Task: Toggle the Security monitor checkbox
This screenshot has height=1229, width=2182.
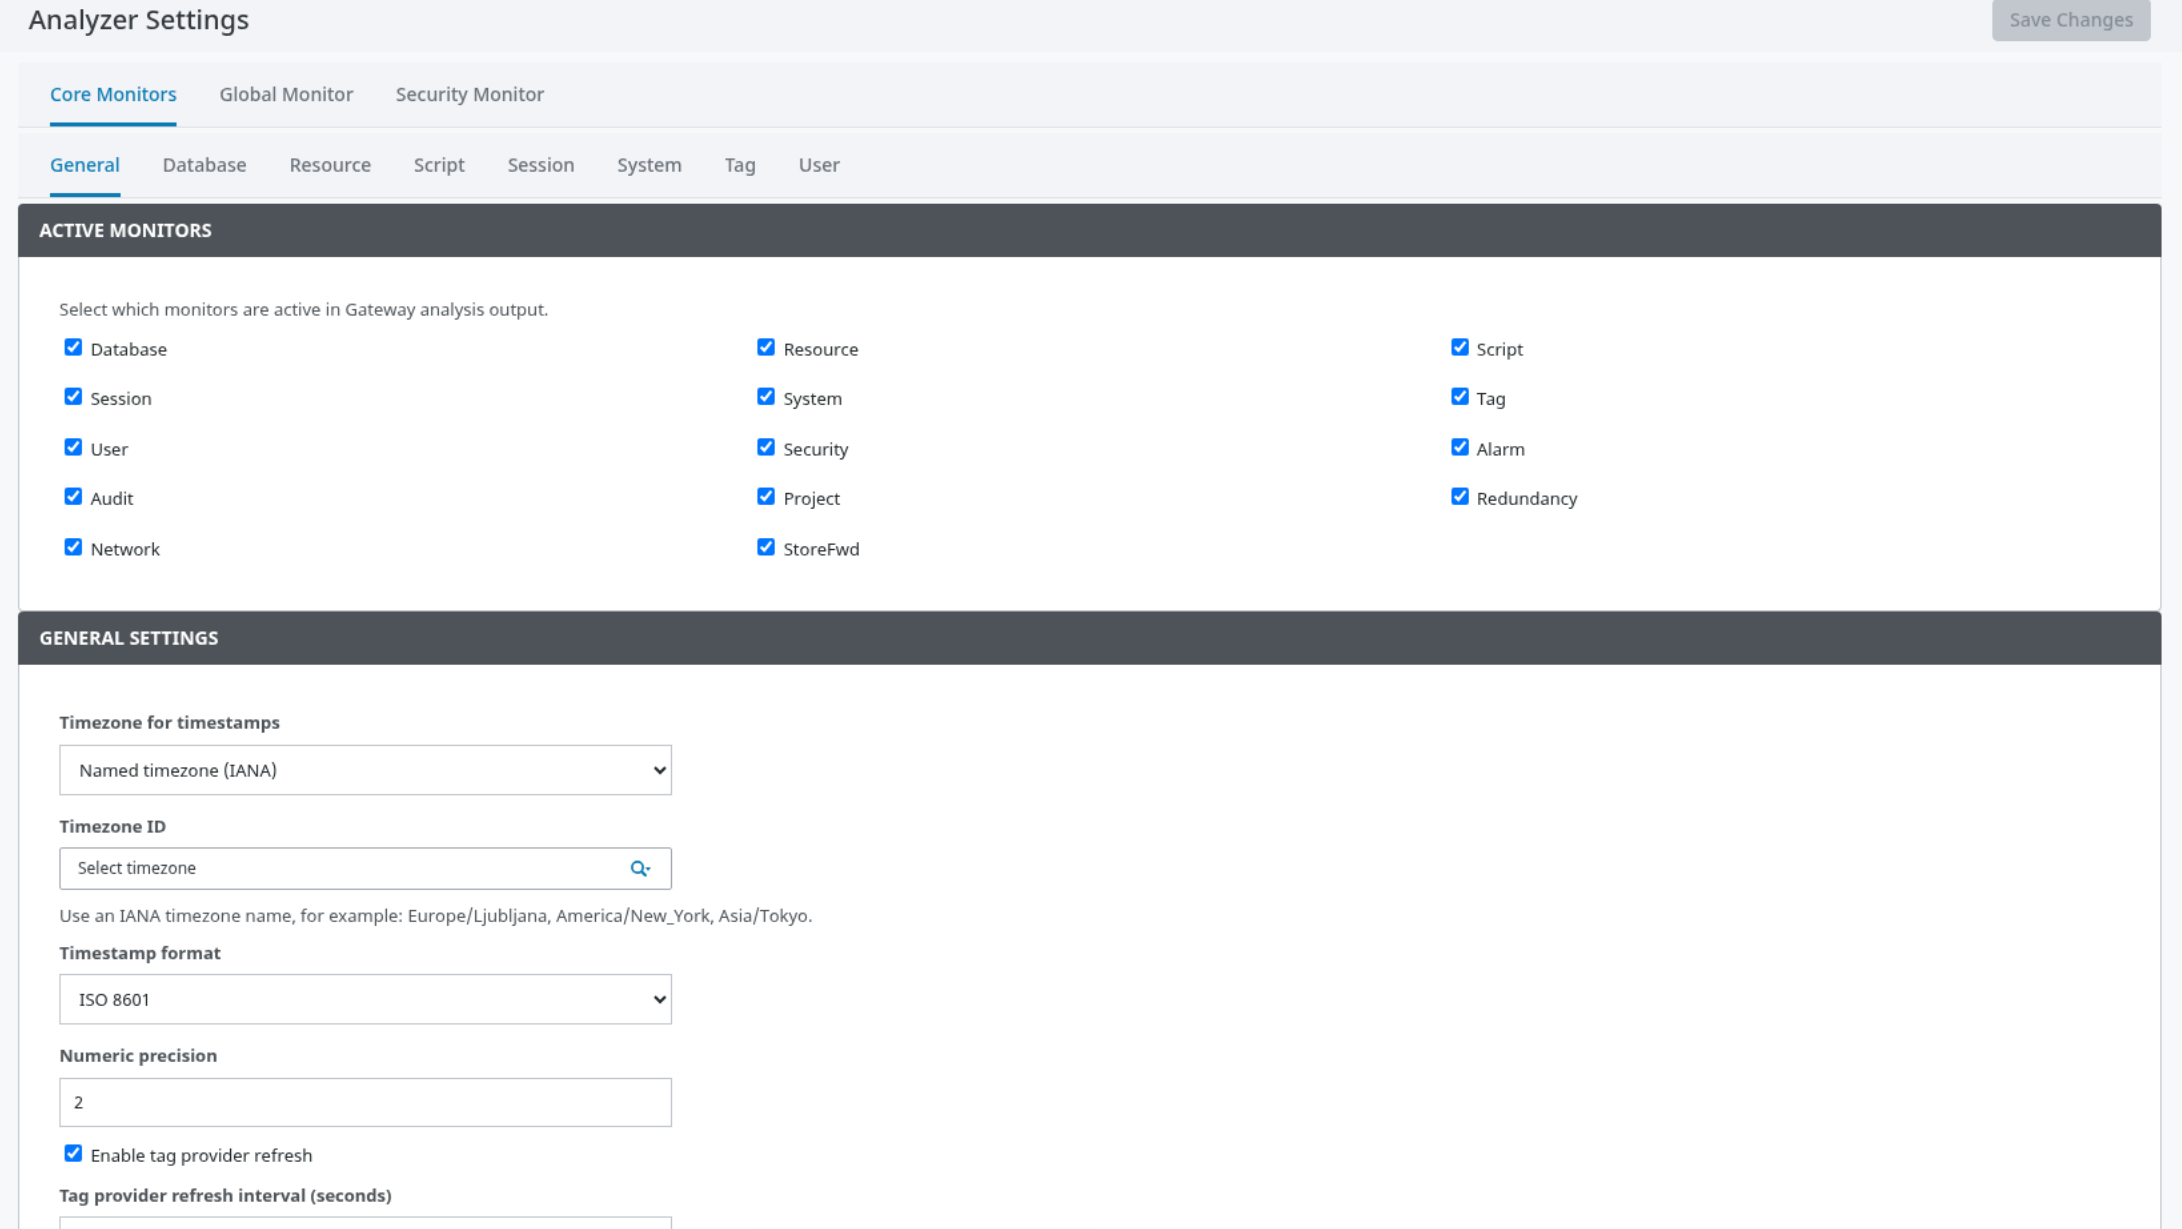Action: point(766,447)
